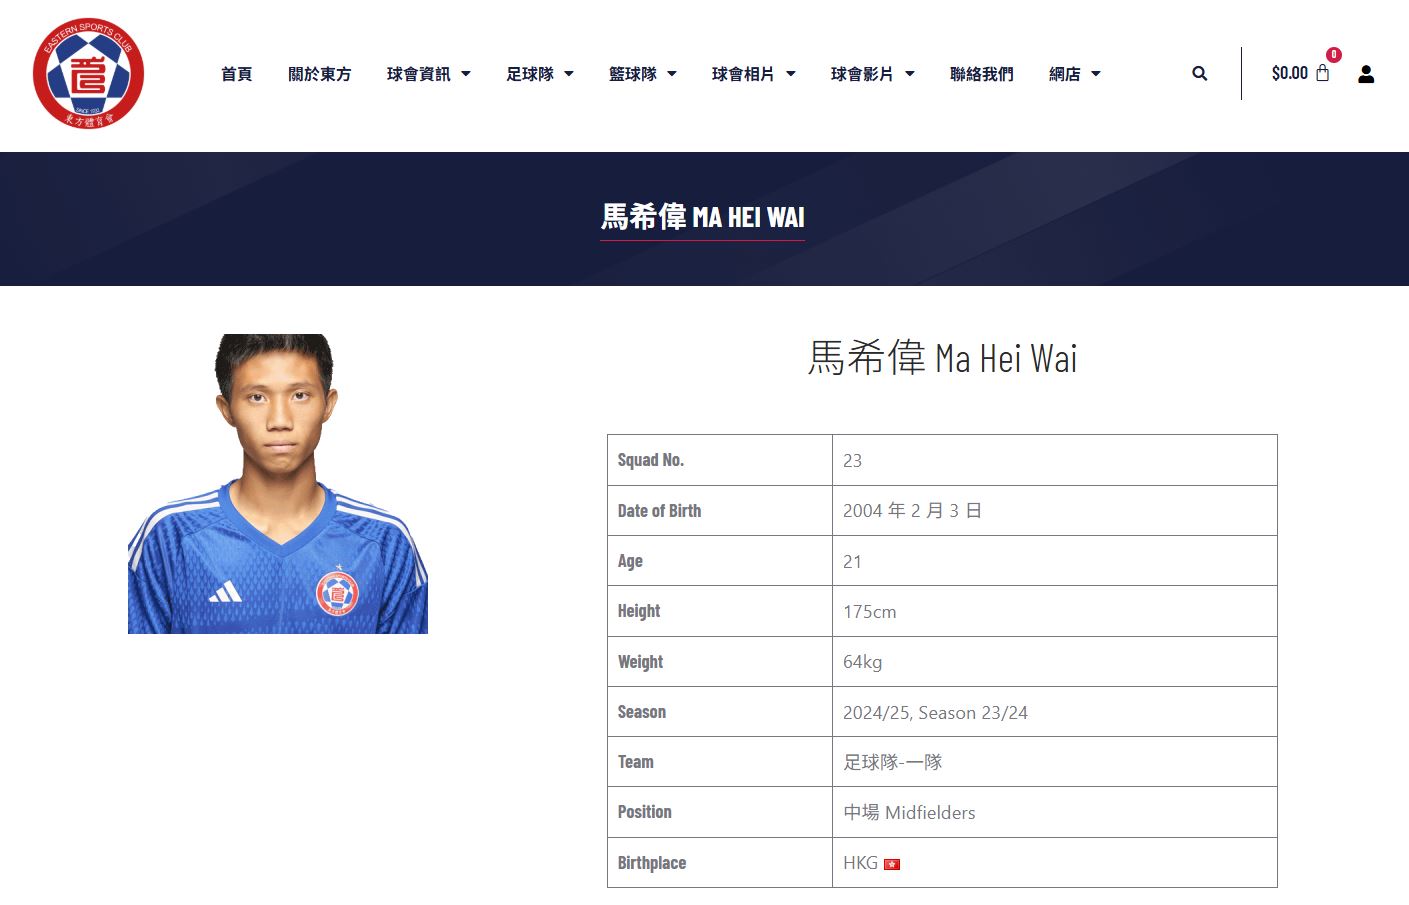Expand the 足球隊 dropdown arrow

click(x=569, y=74)
